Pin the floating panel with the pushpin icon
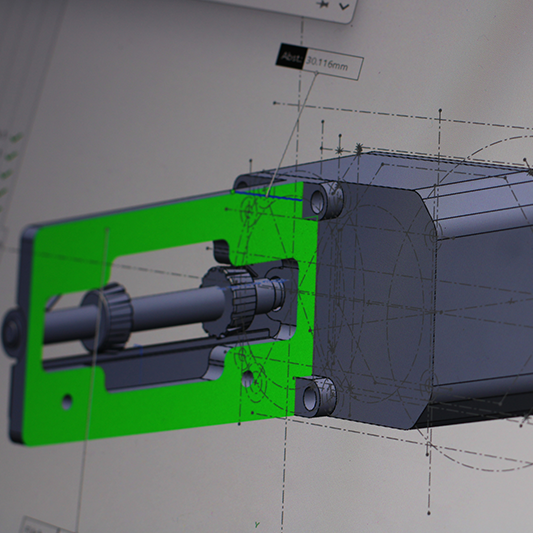Screen dimensions: 533x533 point(322,4)
